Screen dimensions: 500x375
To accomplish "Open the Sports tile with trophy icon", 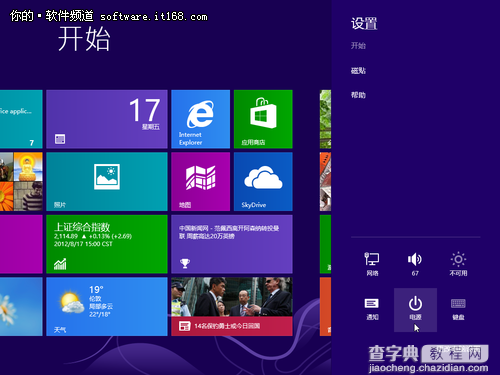I will [x=232, y=244].
